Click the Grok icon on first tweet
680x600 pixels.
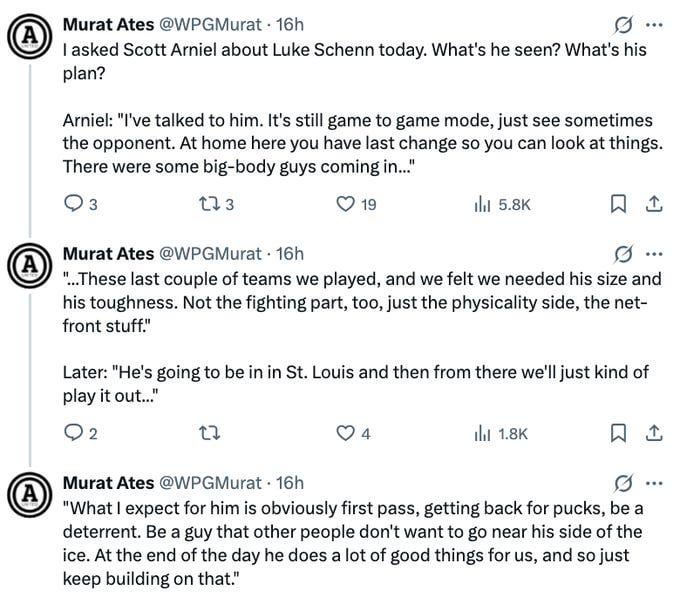625,24
